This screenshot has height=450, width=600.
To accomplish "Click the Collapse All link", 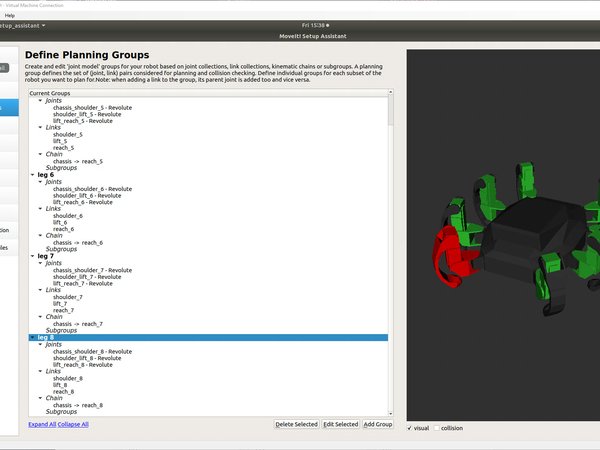I will [x=72, y=424].
